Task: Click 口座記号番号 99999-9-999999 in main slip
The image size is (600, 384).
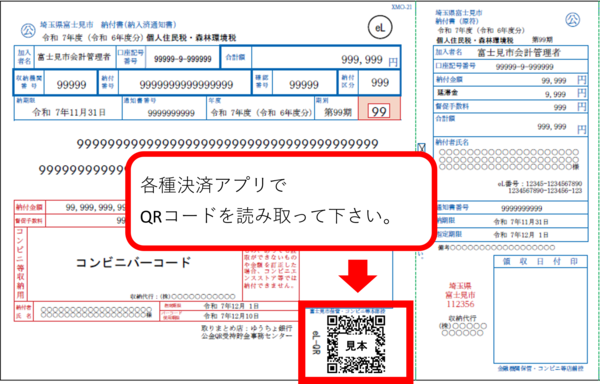Action: [x=183, y=59]
